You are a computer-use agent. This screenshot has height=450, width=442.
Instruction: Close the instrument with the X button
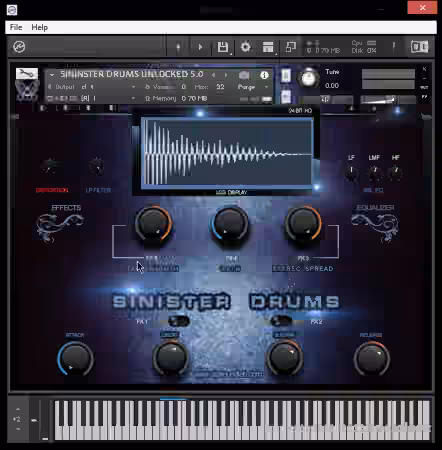point(424,69)
